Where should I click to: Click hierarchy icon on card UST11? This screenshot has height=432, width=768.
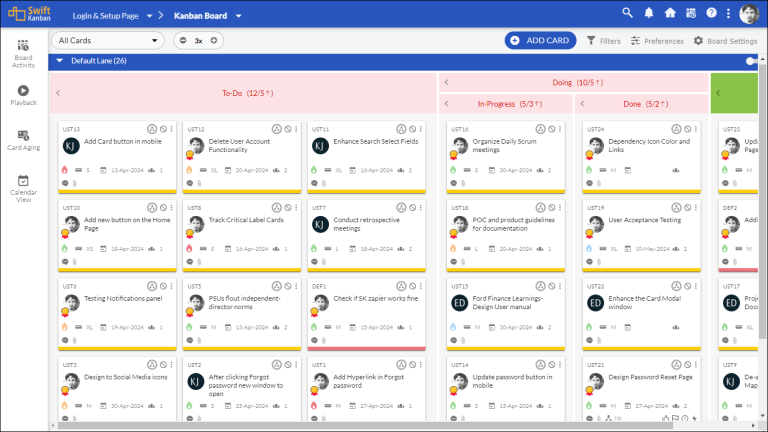pos(401,129)
